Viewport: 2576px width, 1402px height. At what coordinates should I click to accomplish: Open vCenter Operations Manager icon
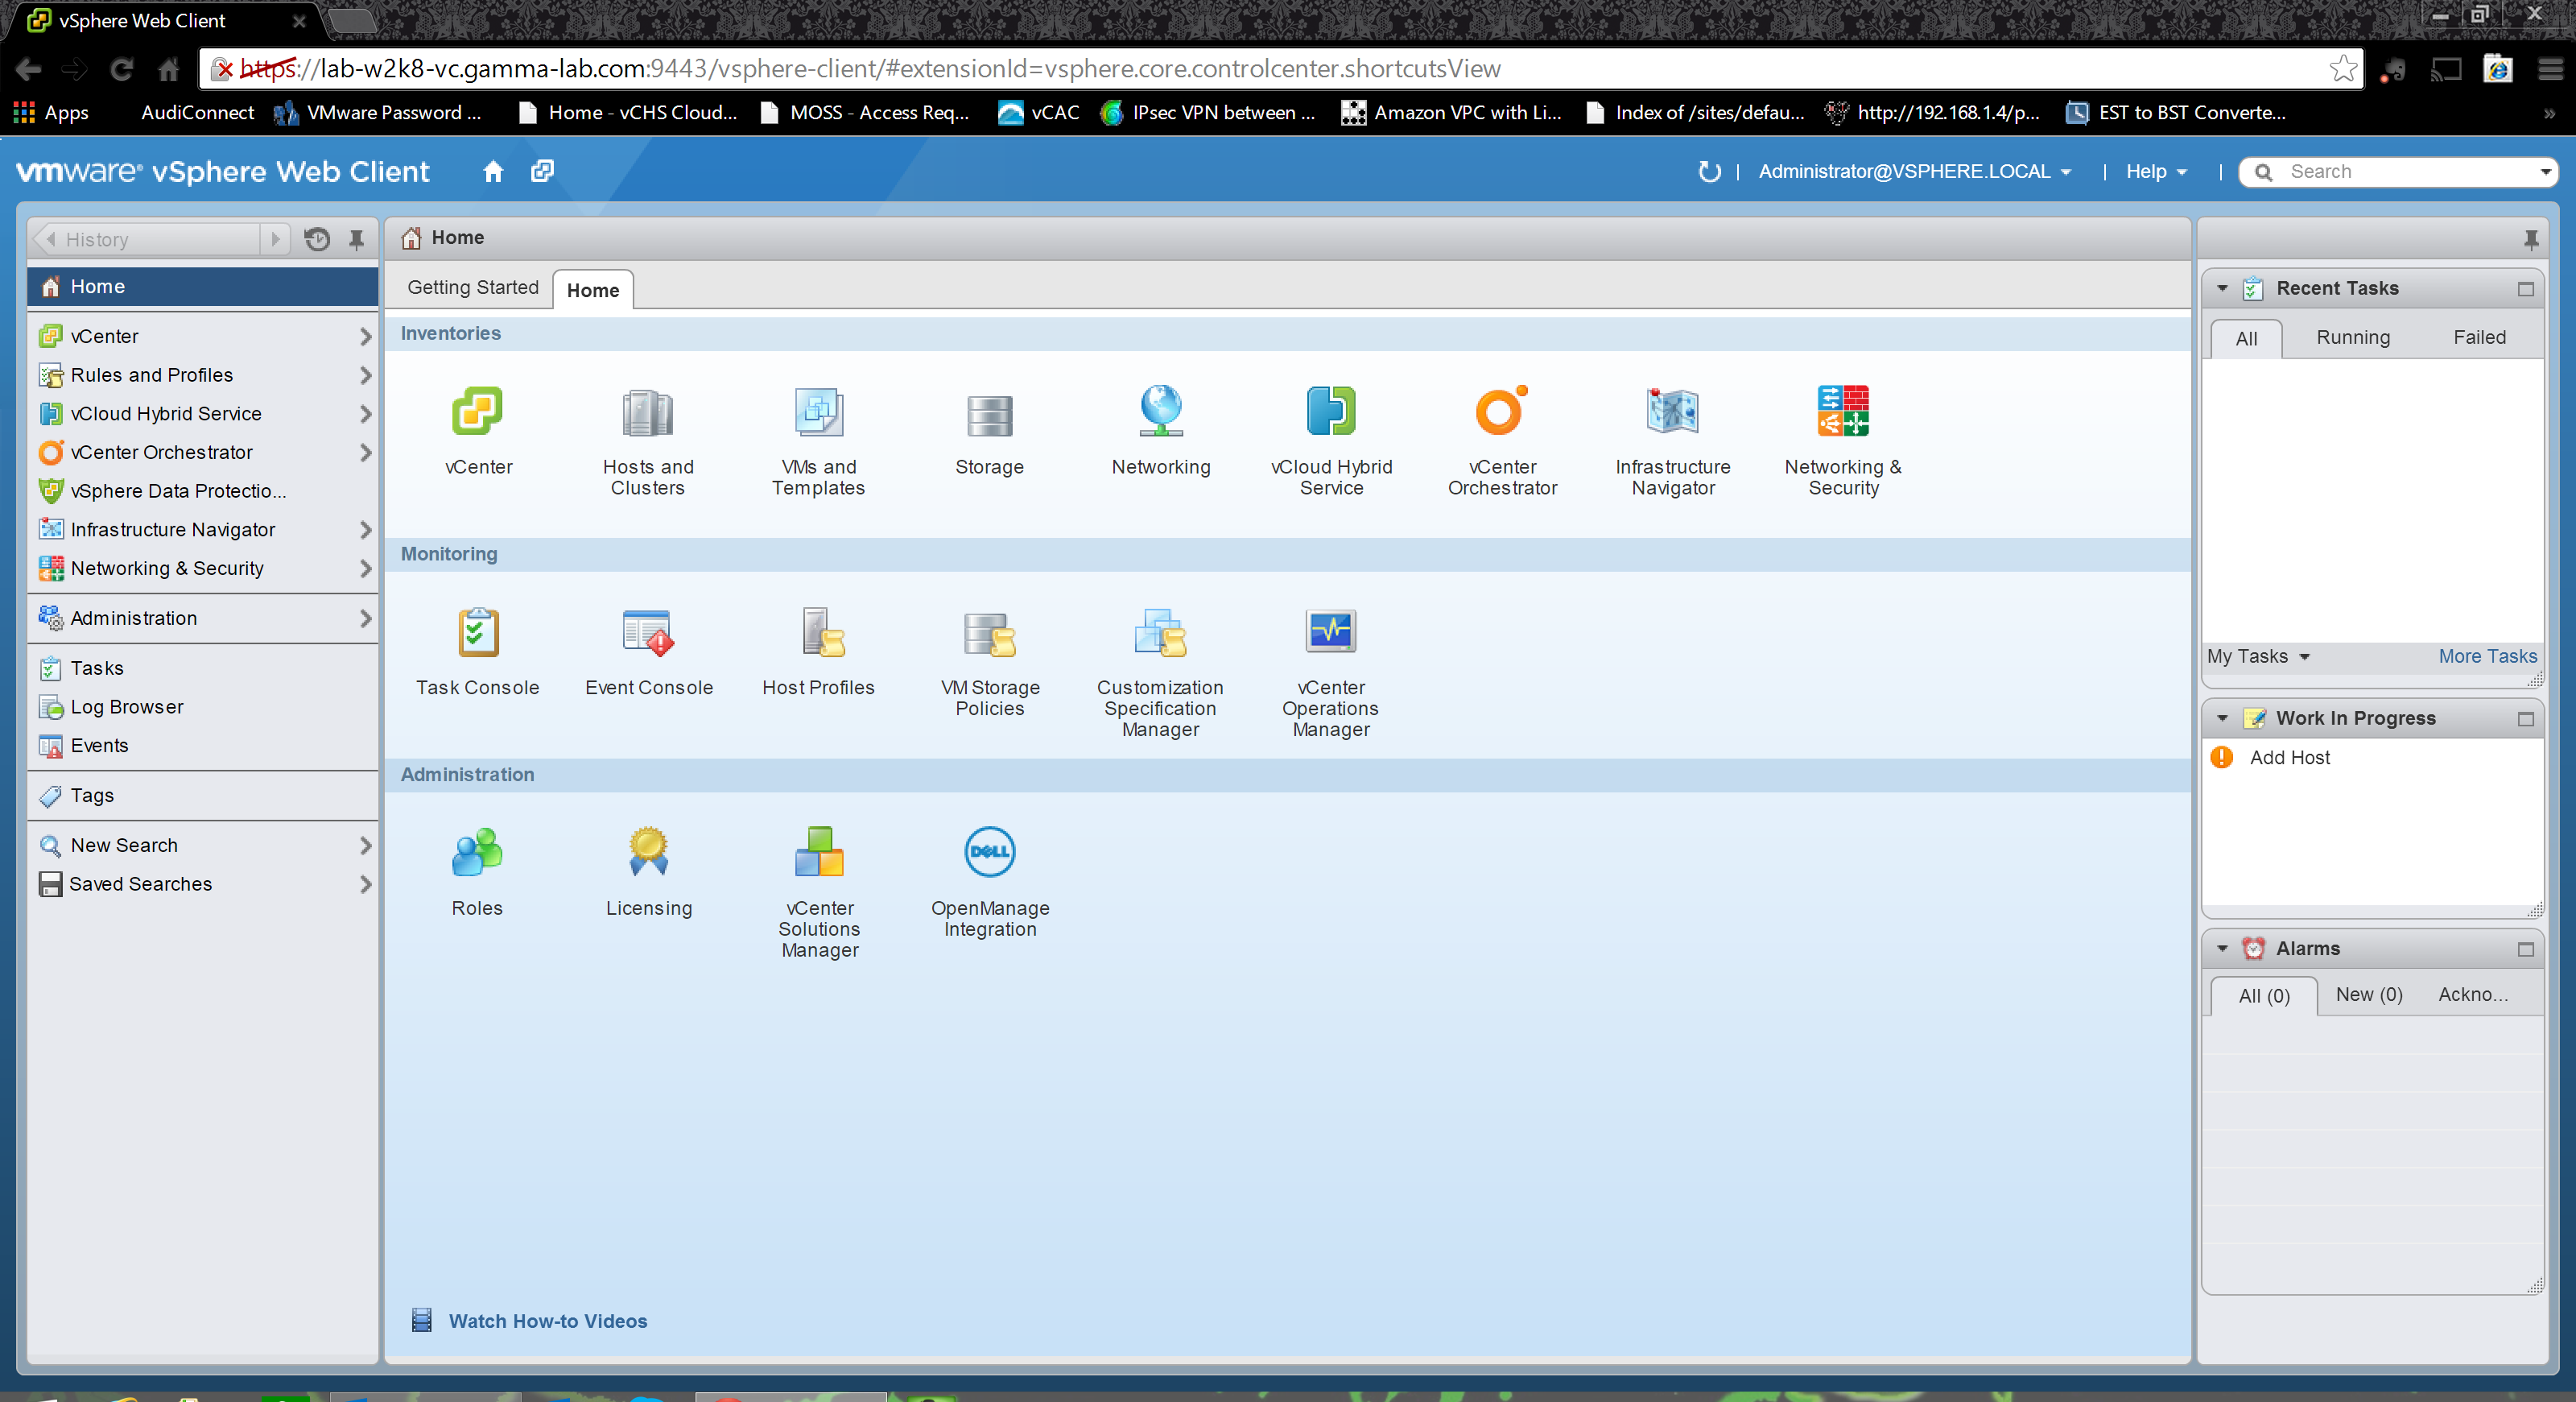point(1330,634)
